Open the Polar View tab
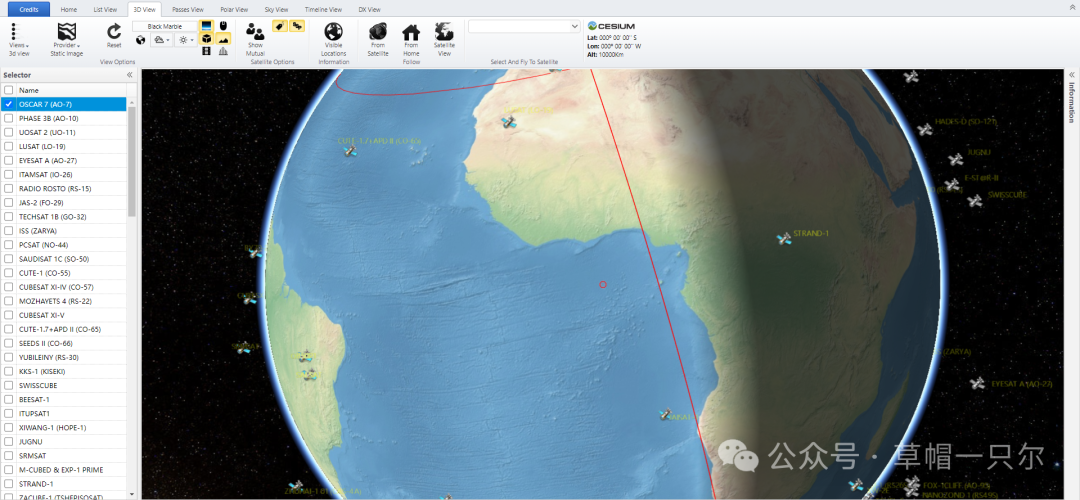Viewport: 1080px width, 500px height. pyautogui.click(x=234, y=10)
